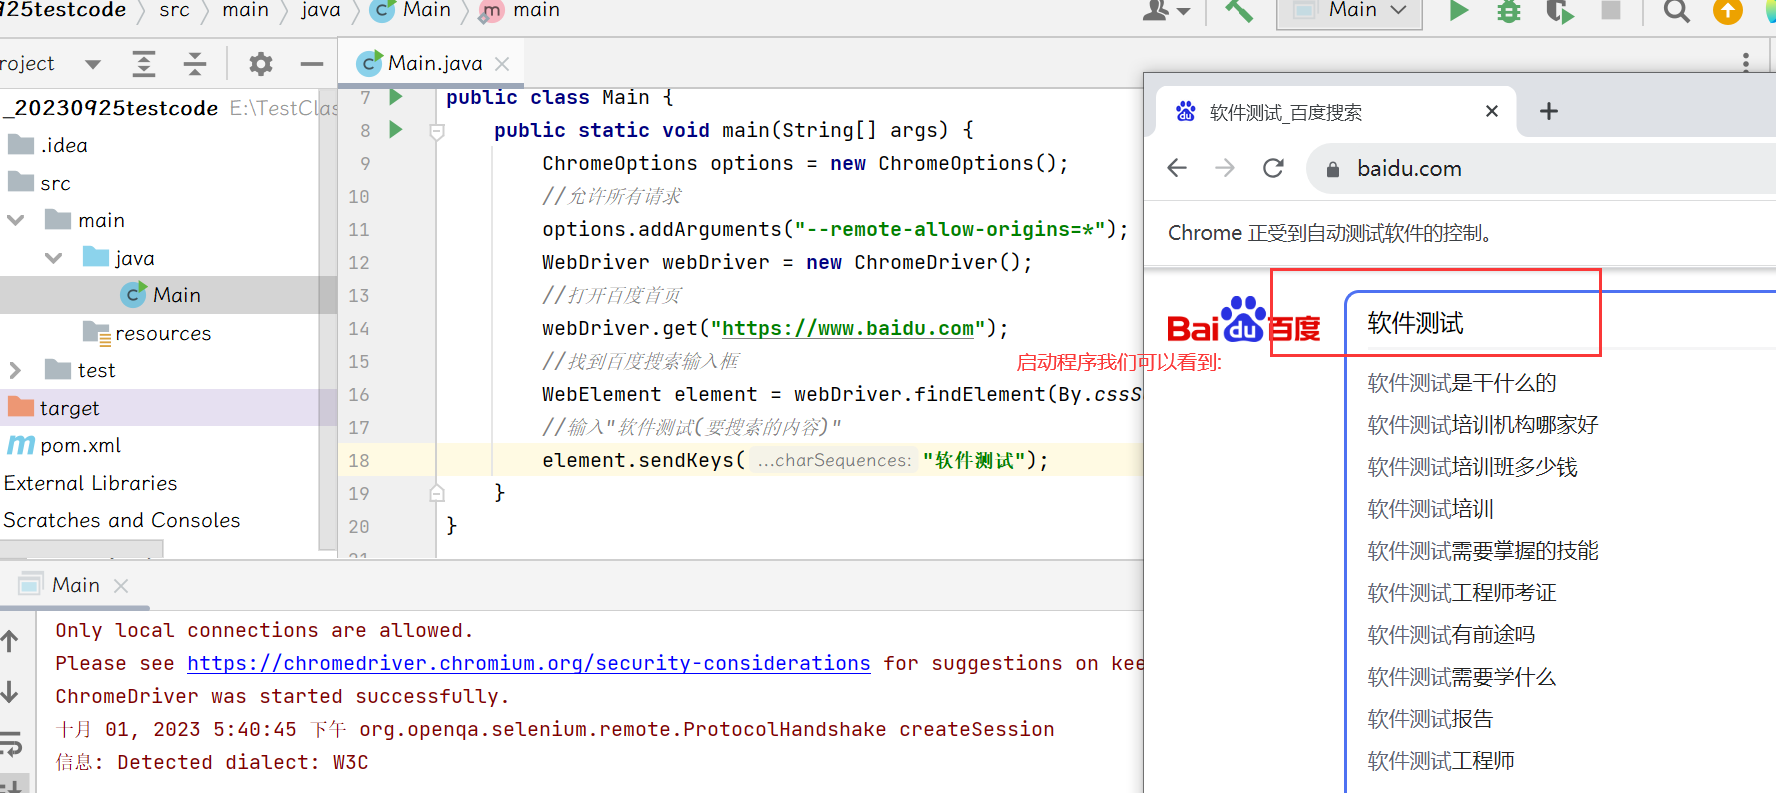This screenshot has width=1776, height=793.
Task: Click Up the Stack Trace arrow in console
Action: coord(11,641)
